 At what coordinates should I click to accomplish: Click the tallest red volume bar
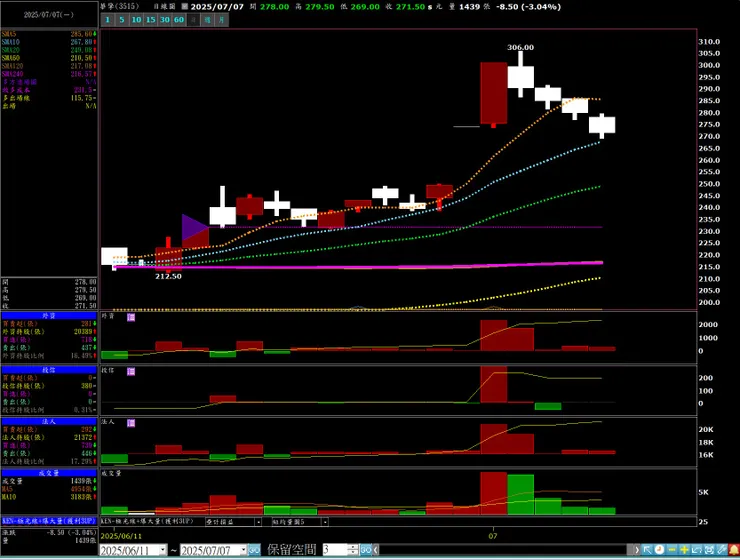tap(494, 493)
